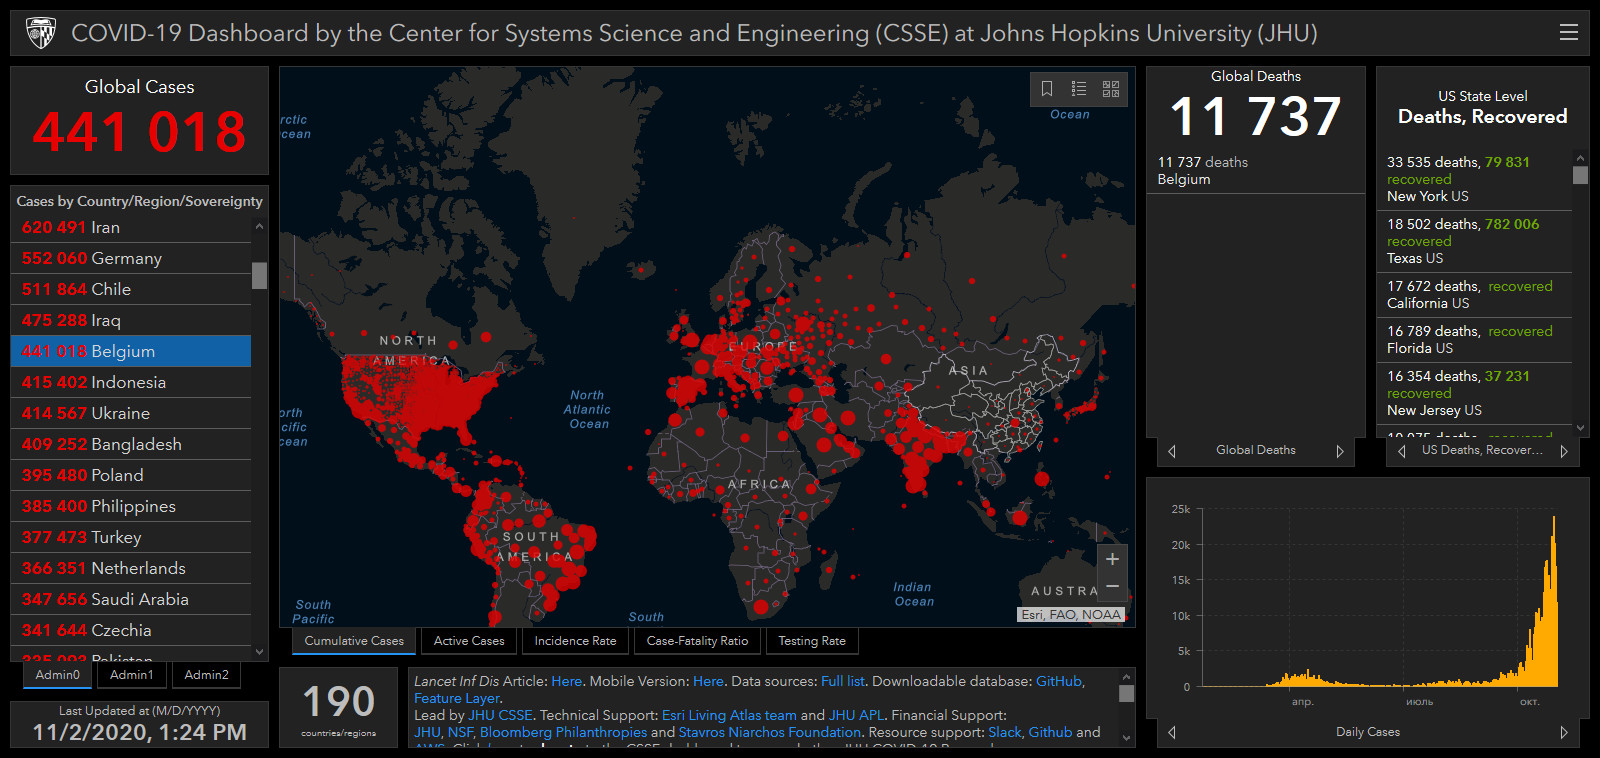The image size is (1600, 758).
Task: Select Turkey in the country list
Action: [131, 537]
